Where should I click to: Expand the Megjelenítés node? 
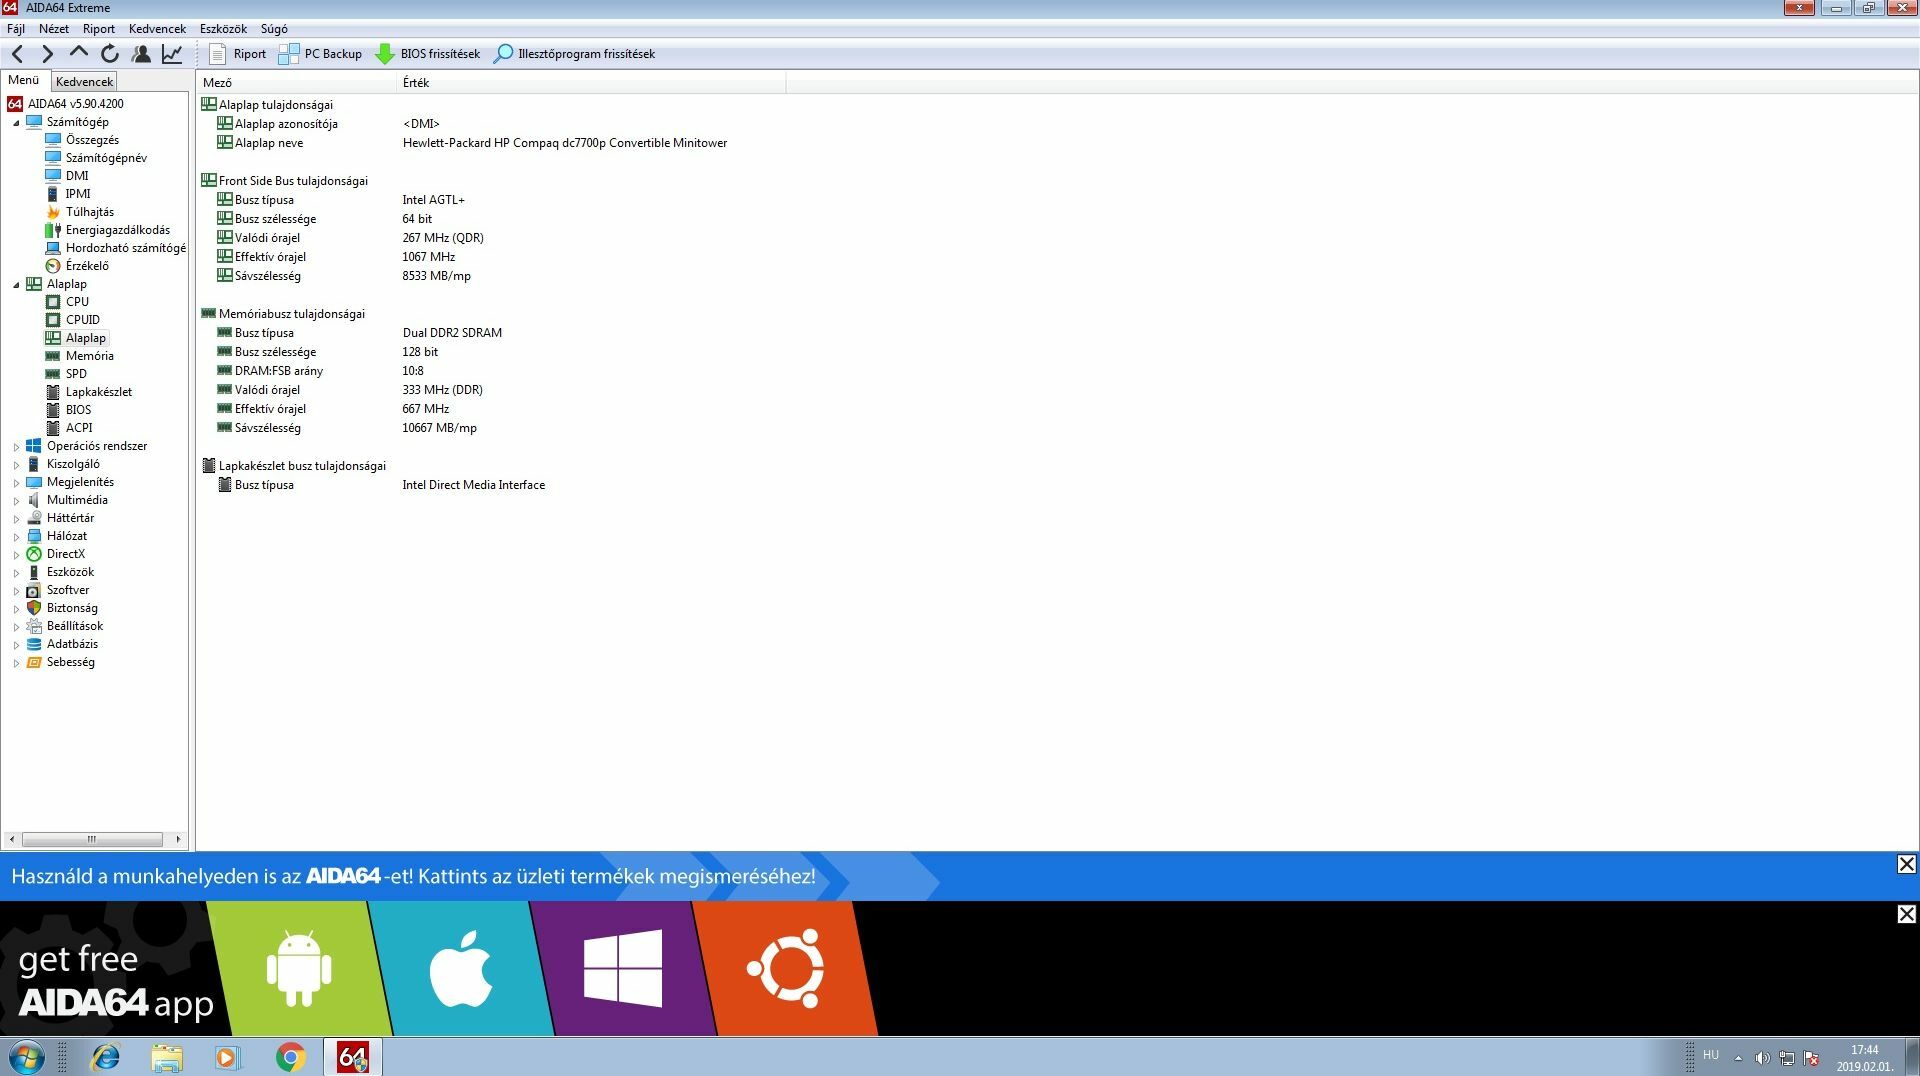point(16,483)
